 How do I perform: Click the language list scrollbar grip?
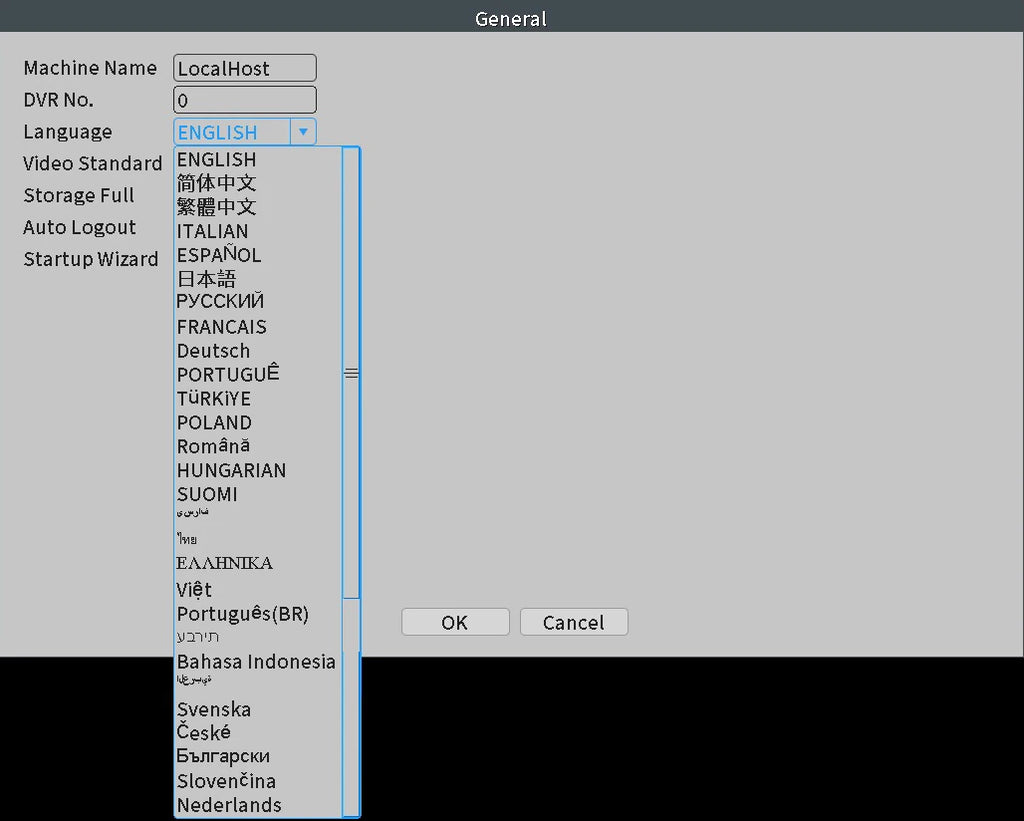pyautogui.click(x=351, y=373)
